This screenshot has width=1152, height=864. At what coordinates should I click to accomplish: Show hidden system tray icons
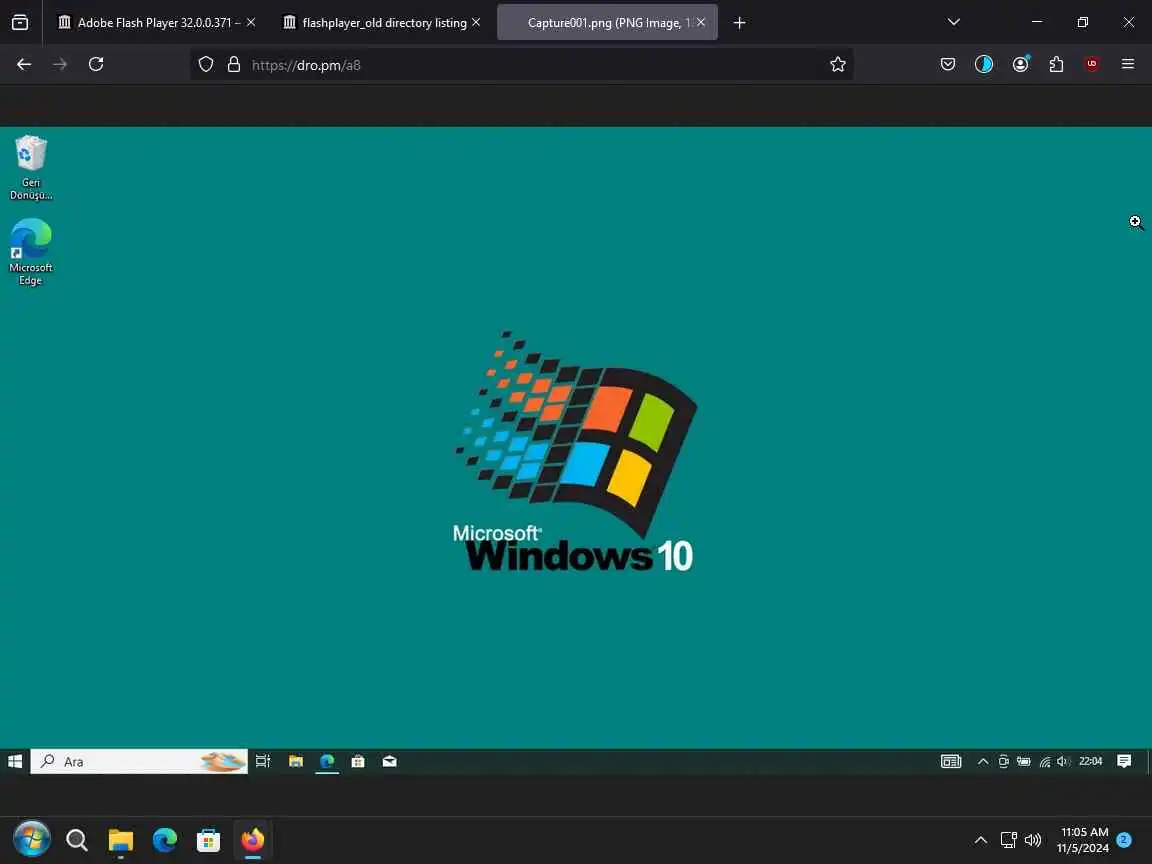click(x=981, y=840)
